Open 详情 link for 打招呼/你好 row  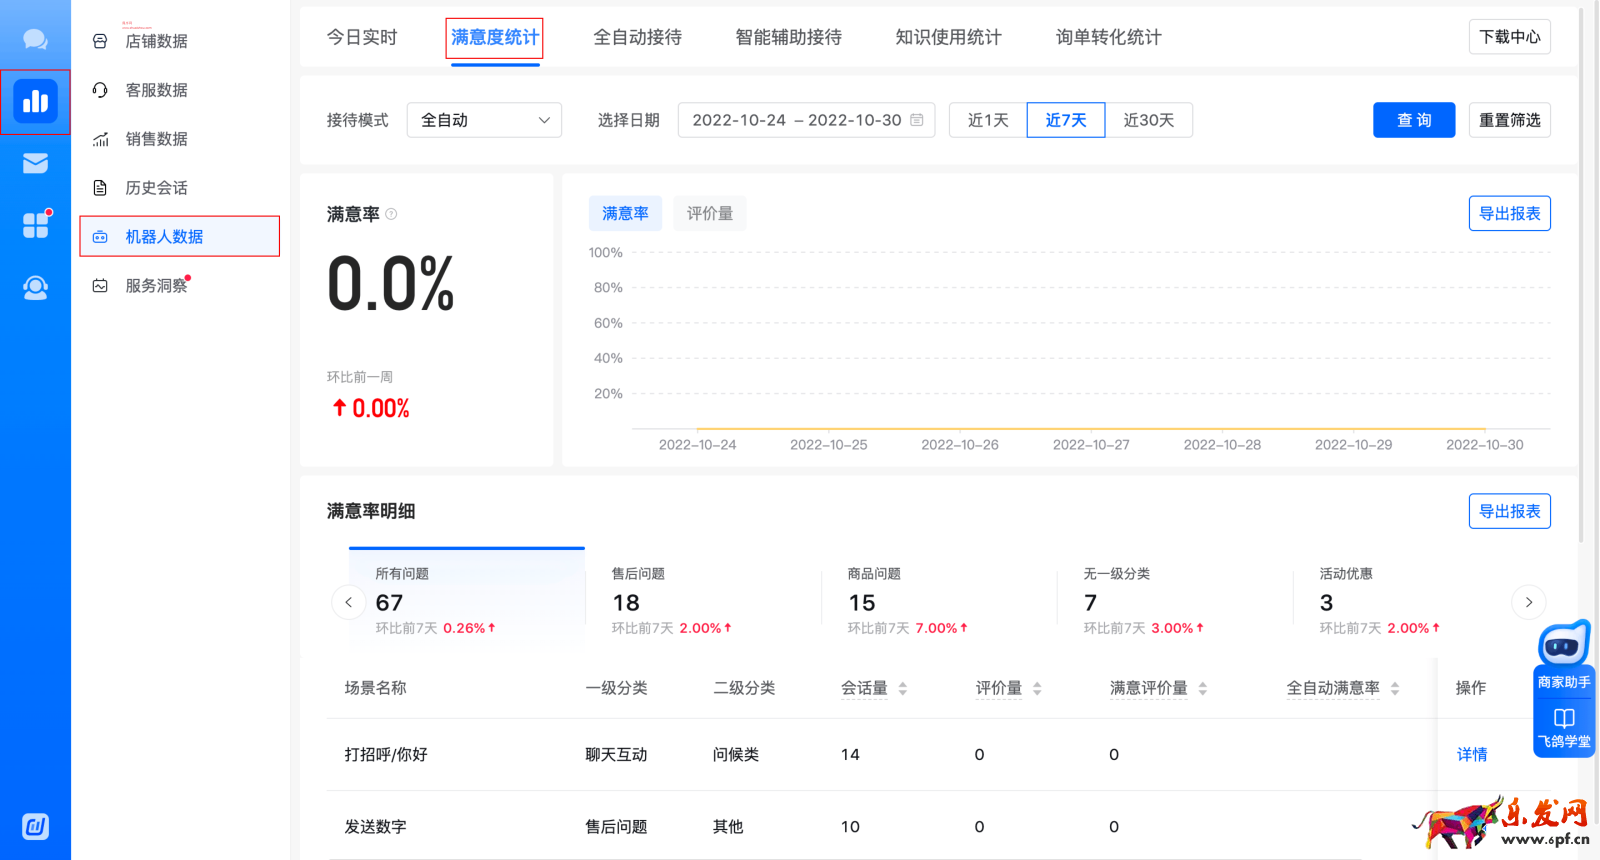tap(1471, 755)
